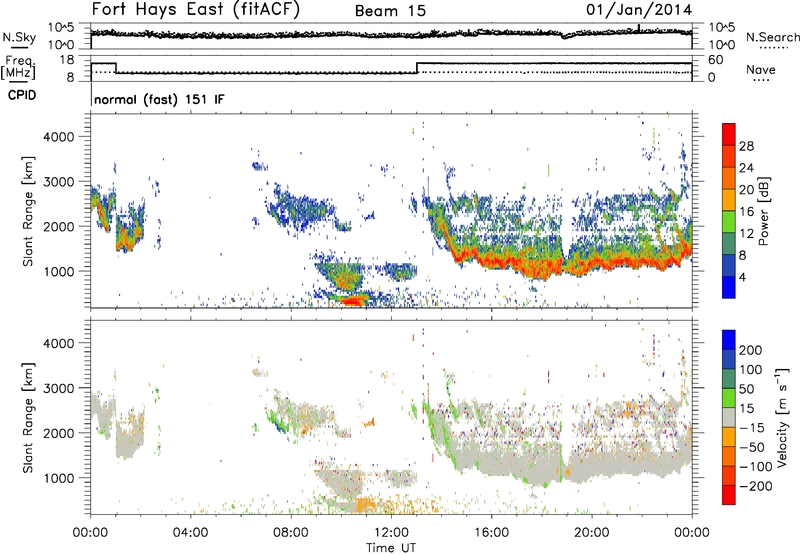Click the 'Beam 15' label
This screenshot has width=800, height=554.
[390, 11]
